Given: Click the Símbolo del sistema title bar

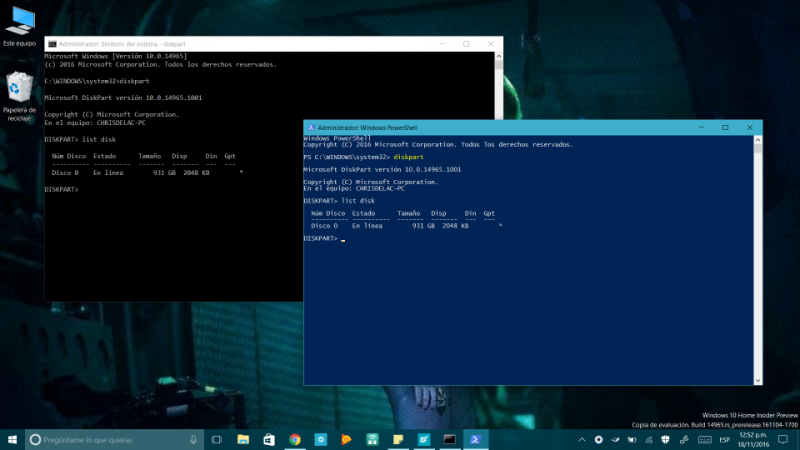Looking at the screenshot, I should (x=273, y=44).
